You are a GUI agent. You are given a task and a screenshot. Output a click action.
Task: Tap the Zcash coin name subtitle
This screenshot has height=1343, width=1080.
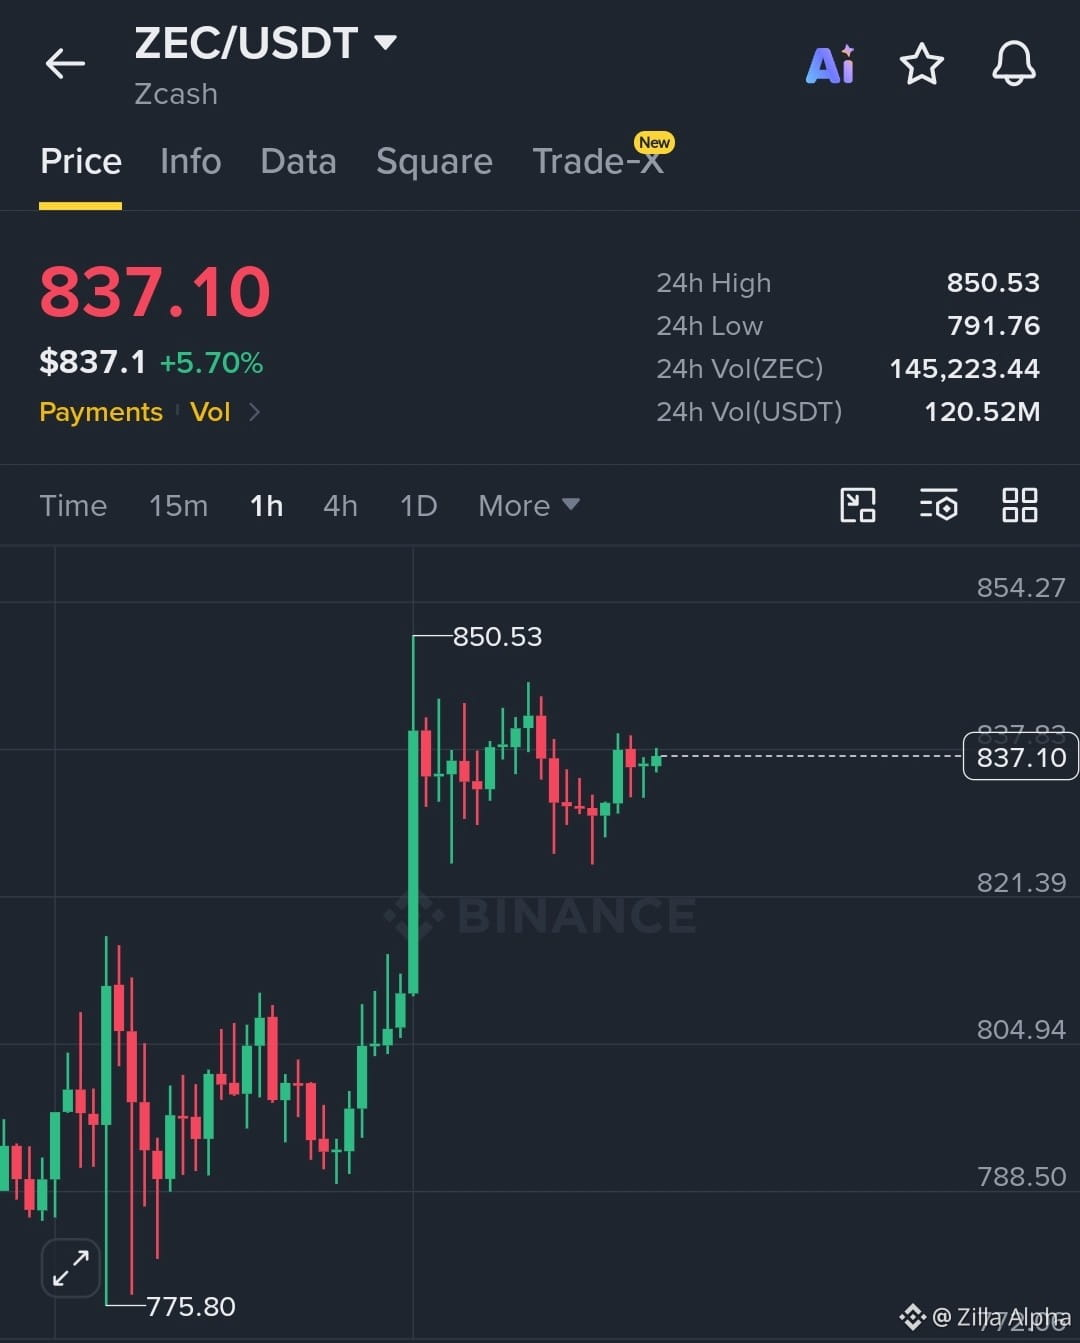pos(176,94)
